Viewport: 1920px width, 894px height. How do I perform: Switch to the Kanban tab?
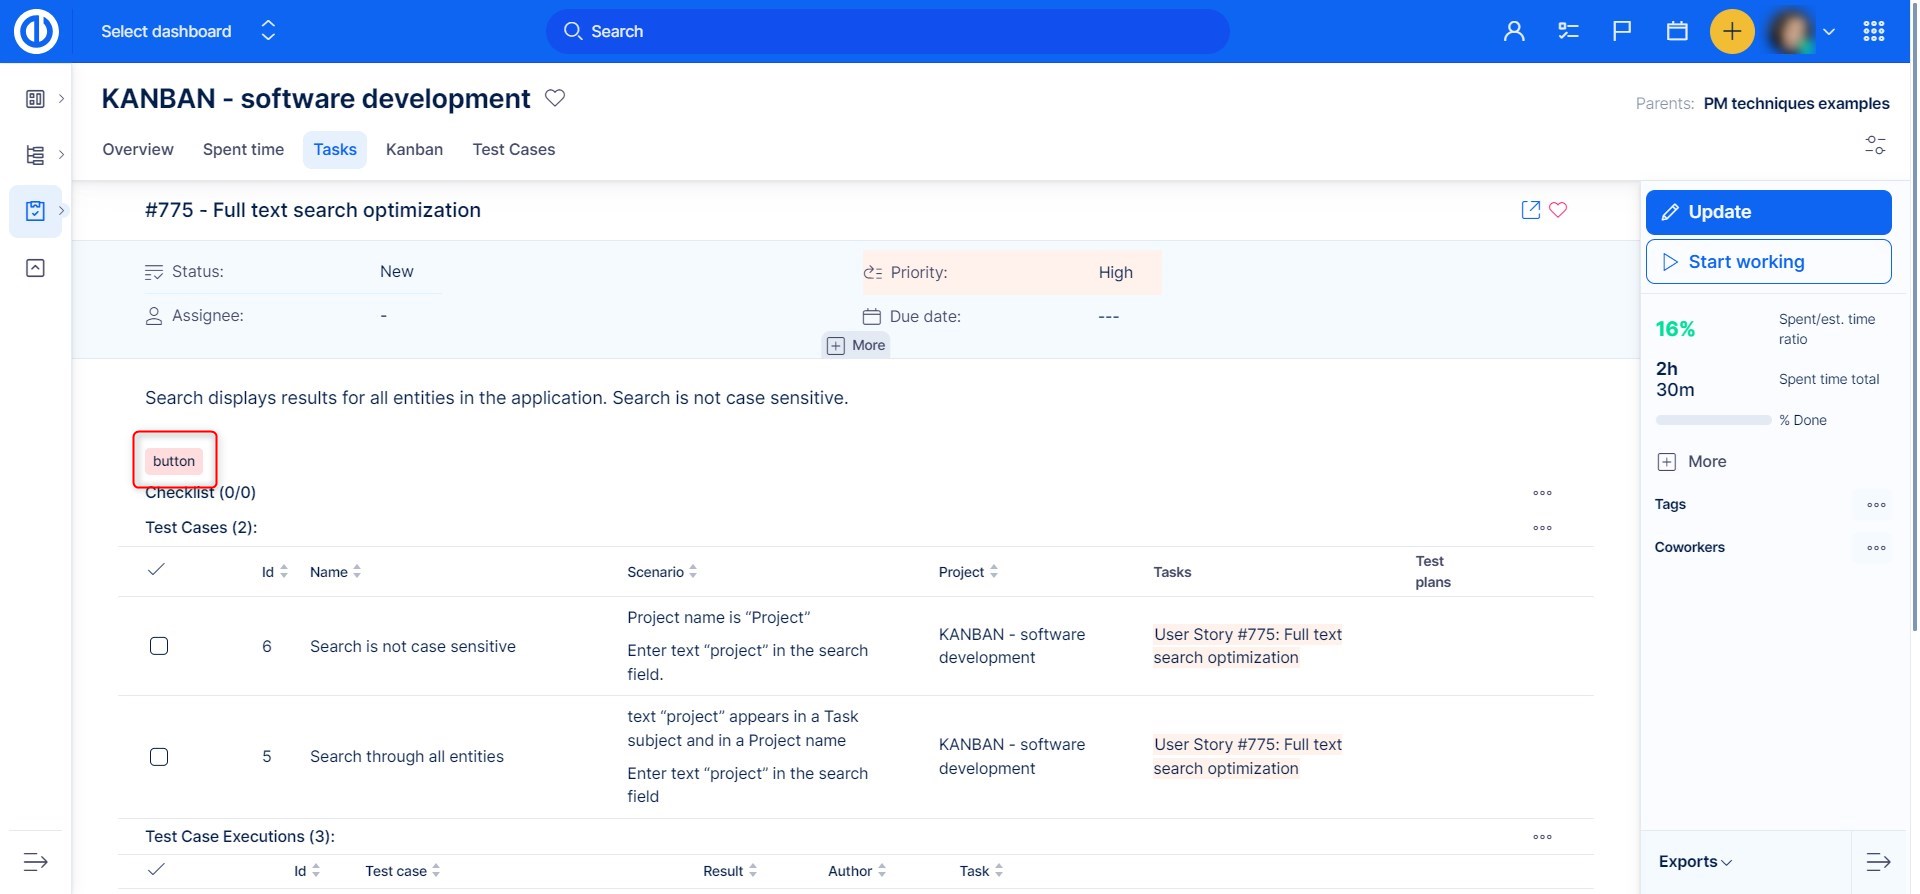point(414,149)
